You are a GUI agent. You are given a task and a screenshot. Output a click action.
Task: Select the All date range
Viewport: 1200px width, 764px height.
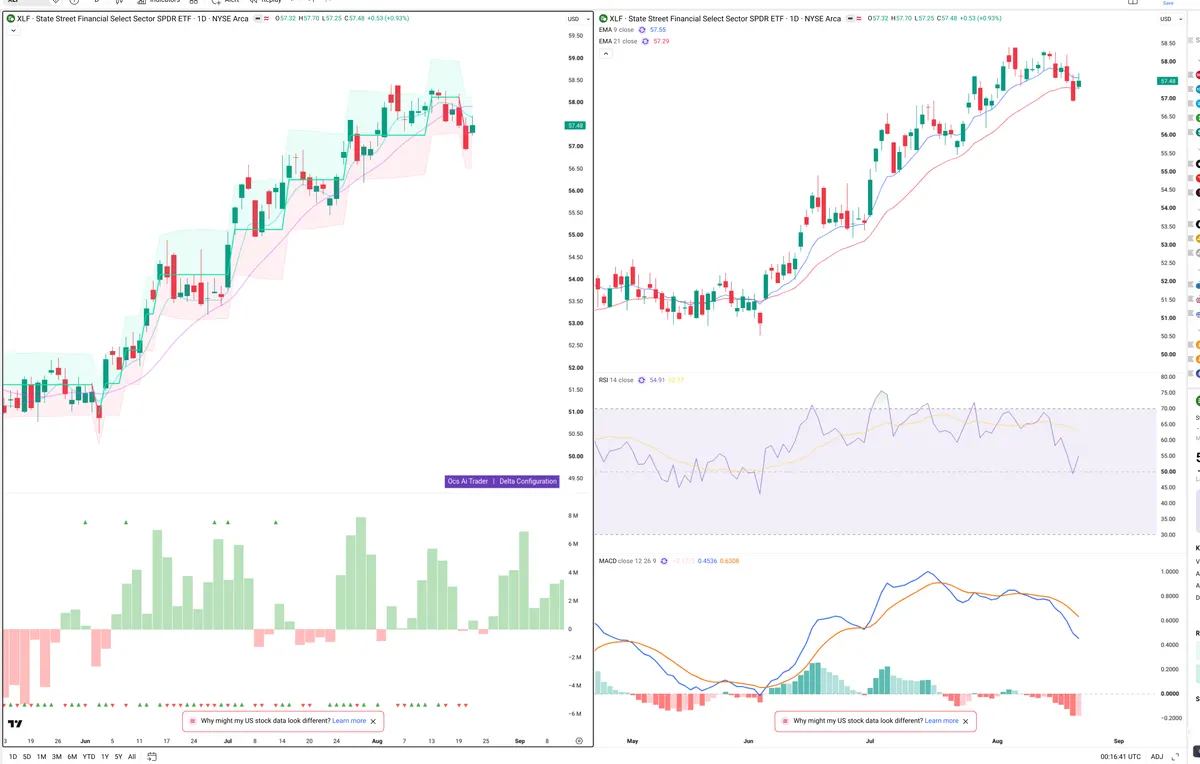(x=132, y=757)
